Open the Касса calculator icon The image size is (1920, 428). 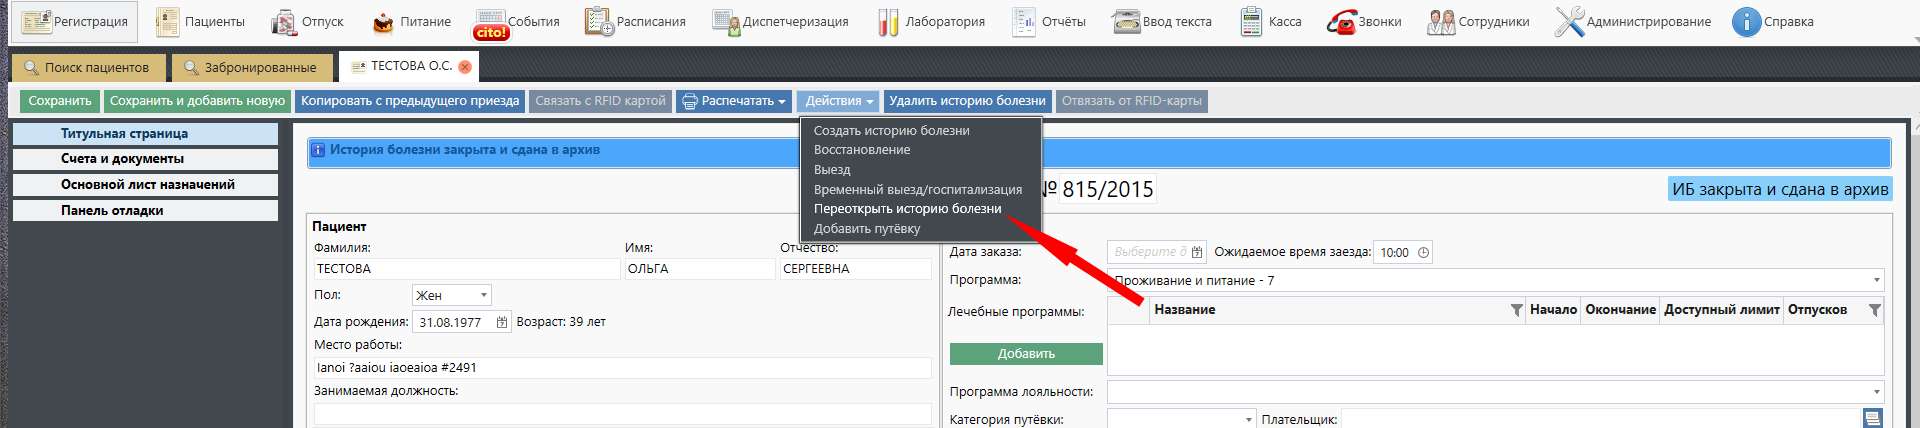coord(1251,22)
